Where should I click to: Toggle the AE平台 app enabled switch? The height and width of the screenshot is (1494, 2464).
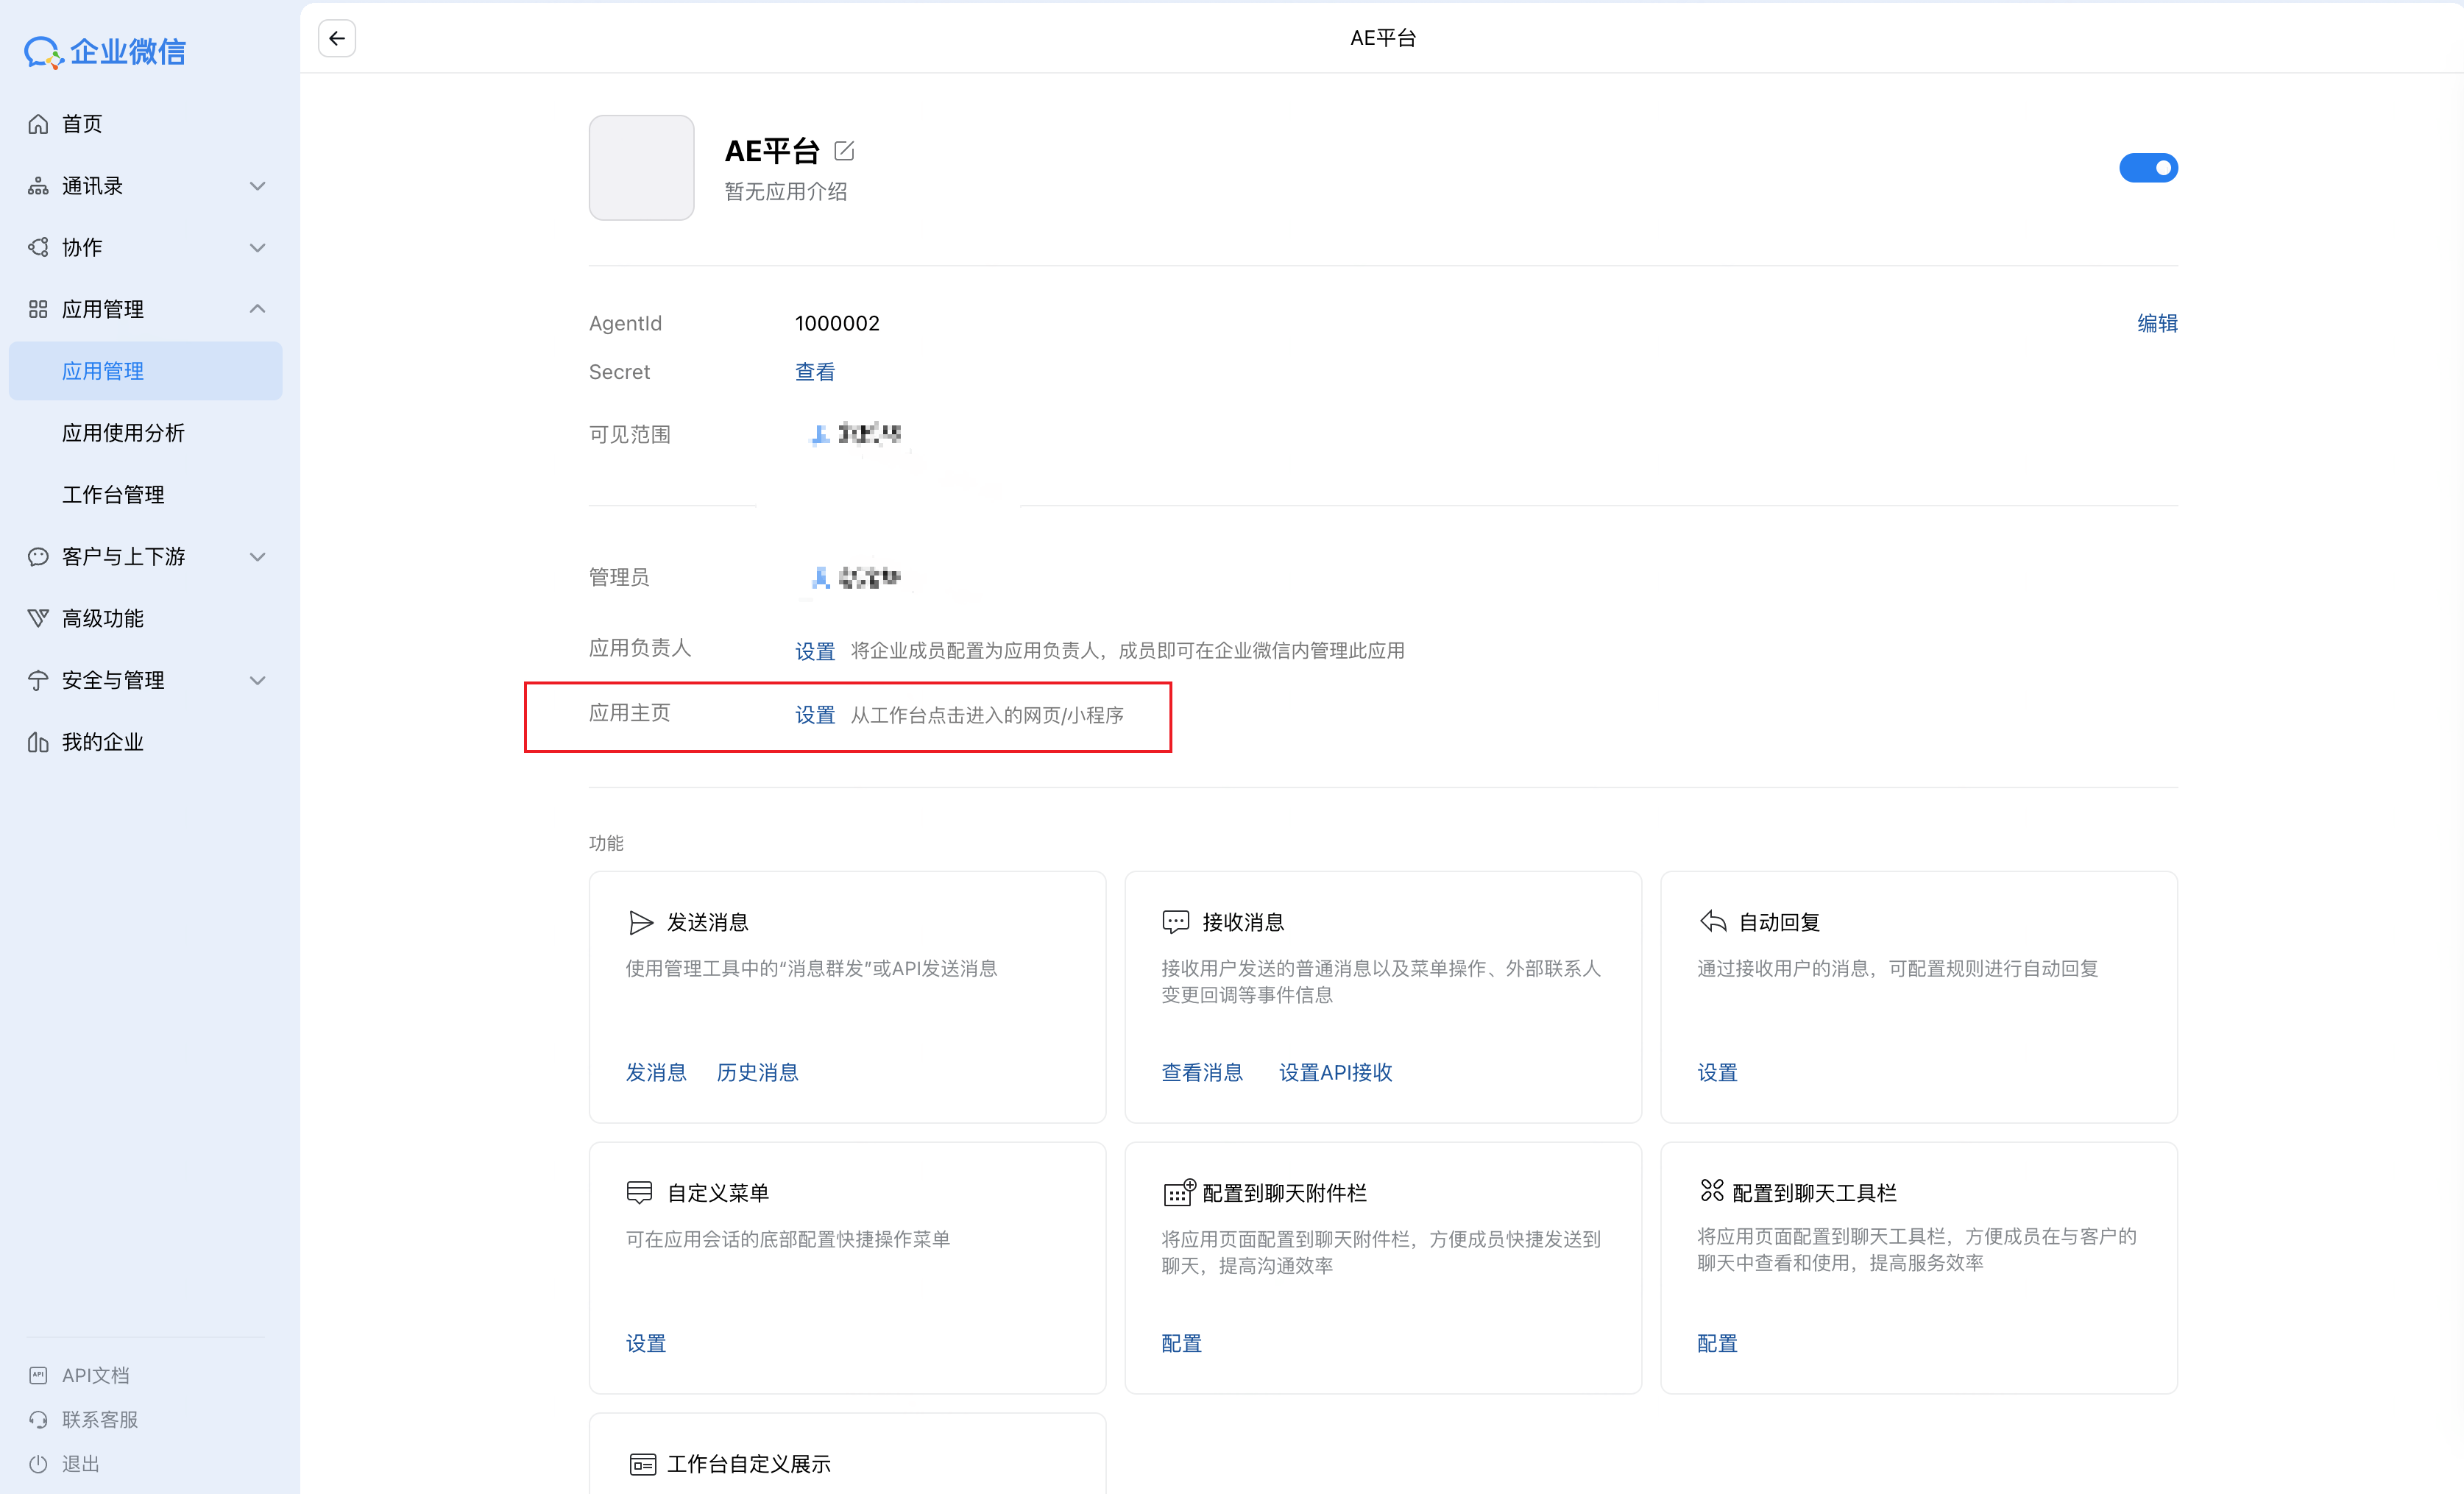tap(2148, 168)
